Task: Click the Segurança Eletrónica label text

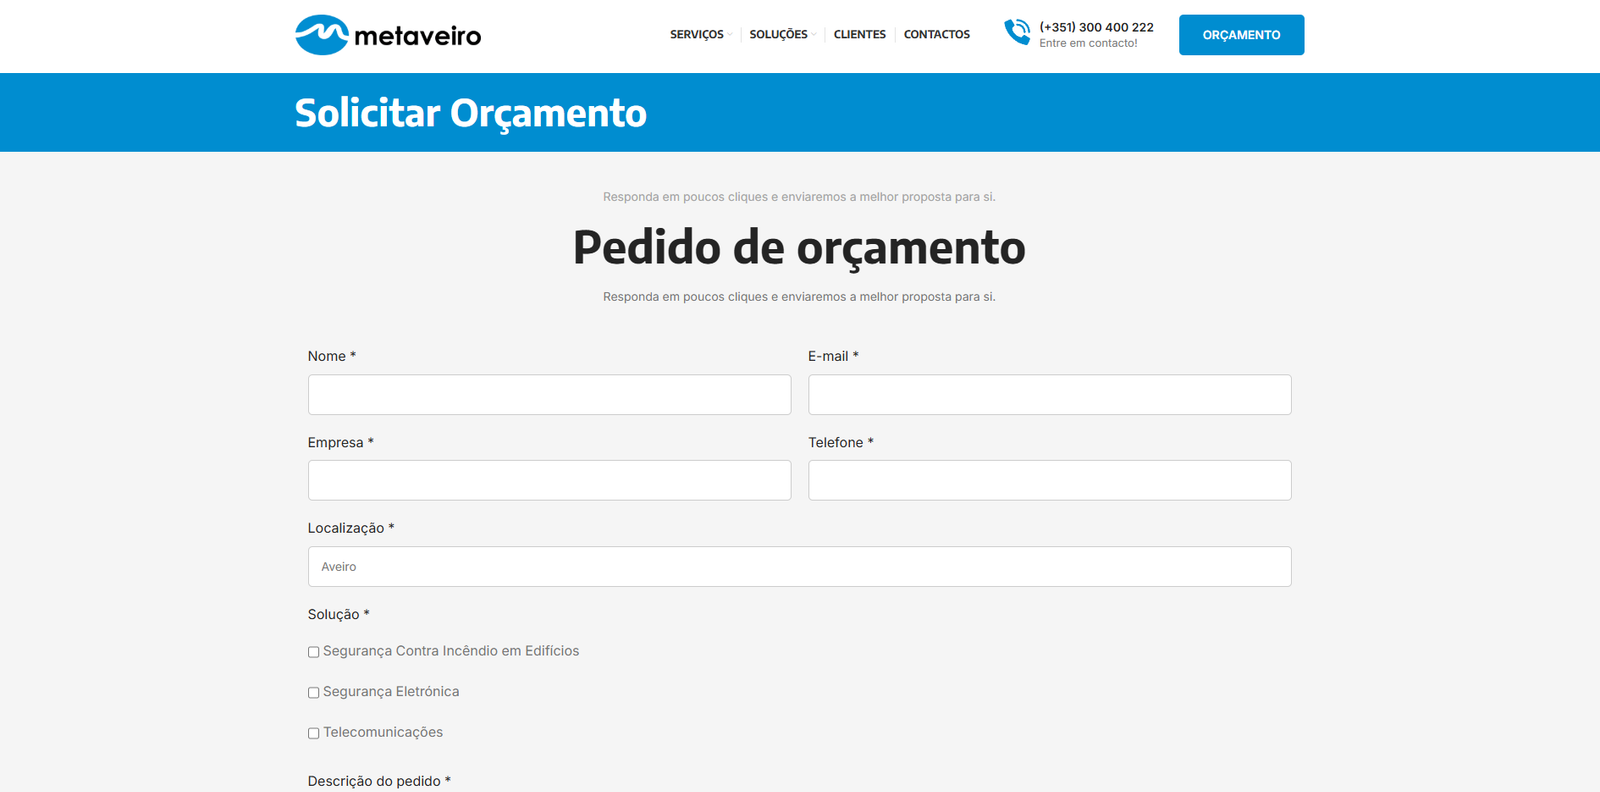Action: [391, 692]
